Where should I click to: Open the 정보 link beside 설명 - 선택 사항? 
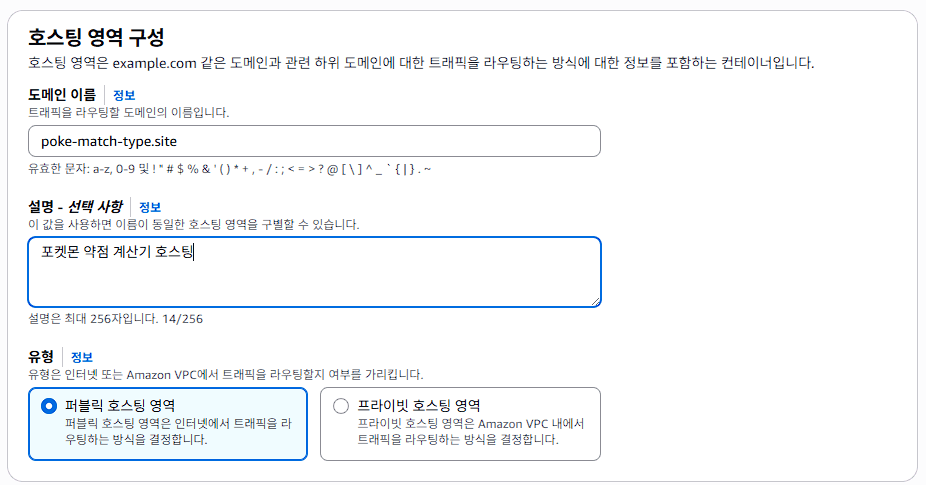pyautogui.click(x=150, y=207)
